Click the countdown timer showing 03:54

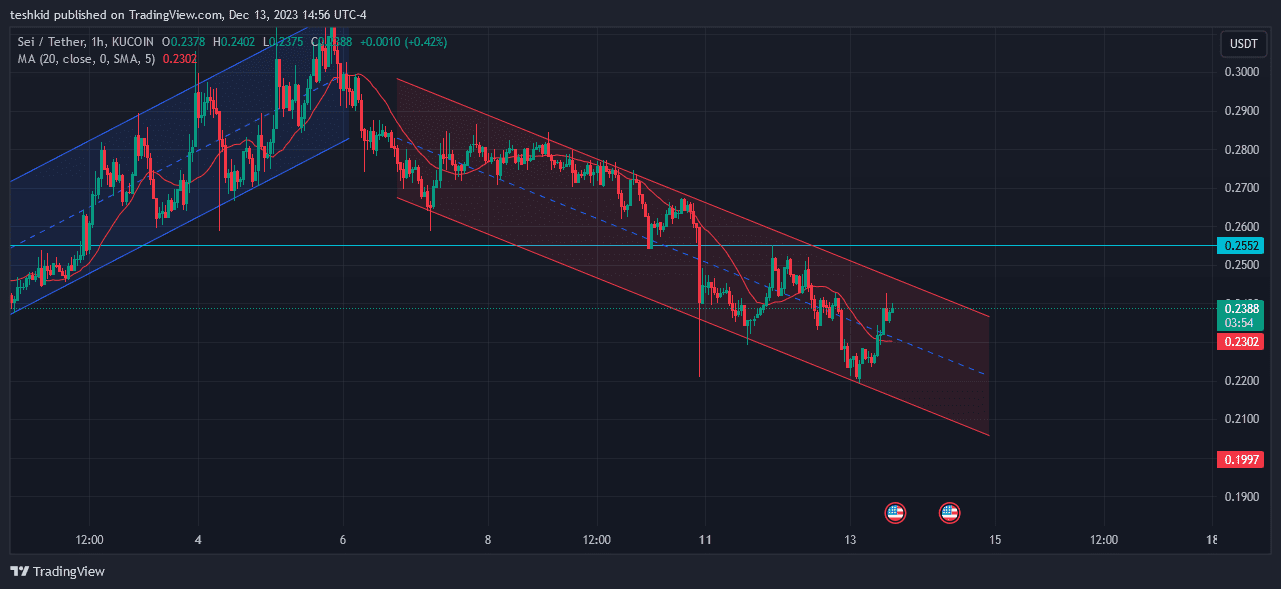[x=1240, y=323]
